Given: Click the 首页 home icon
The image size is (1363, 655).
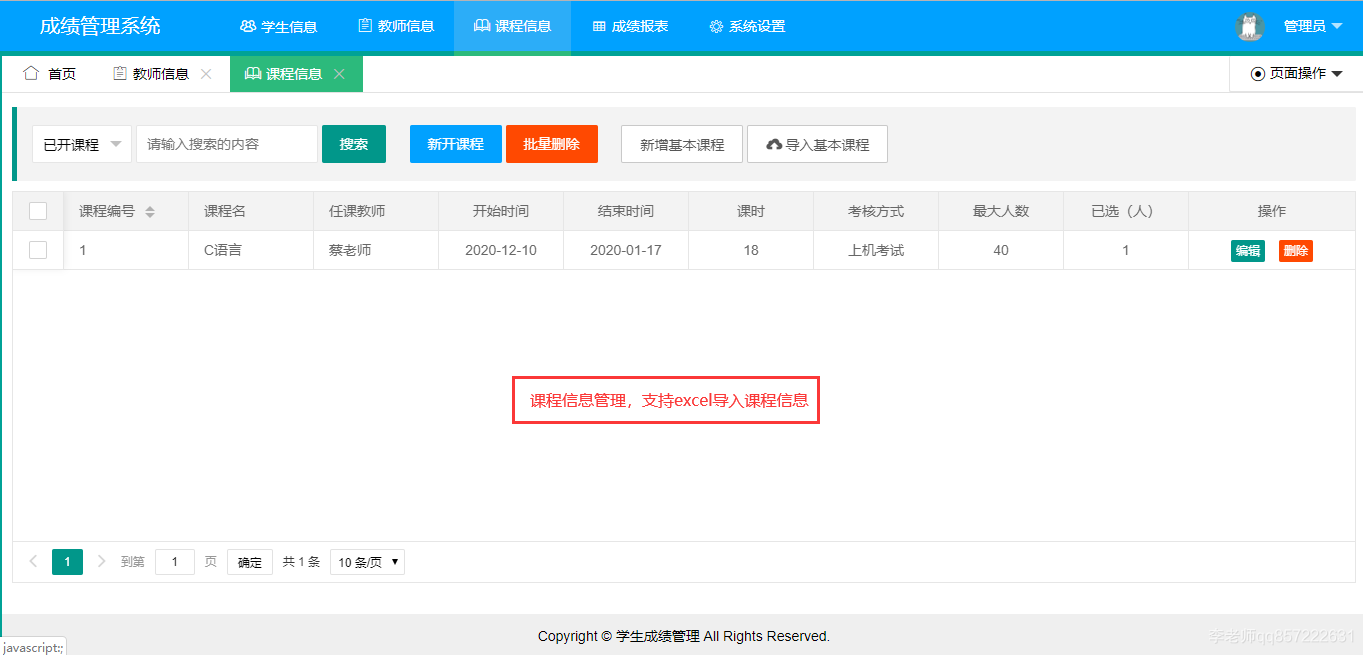Looking at the screenshot, I should click(x=32, y=73).
